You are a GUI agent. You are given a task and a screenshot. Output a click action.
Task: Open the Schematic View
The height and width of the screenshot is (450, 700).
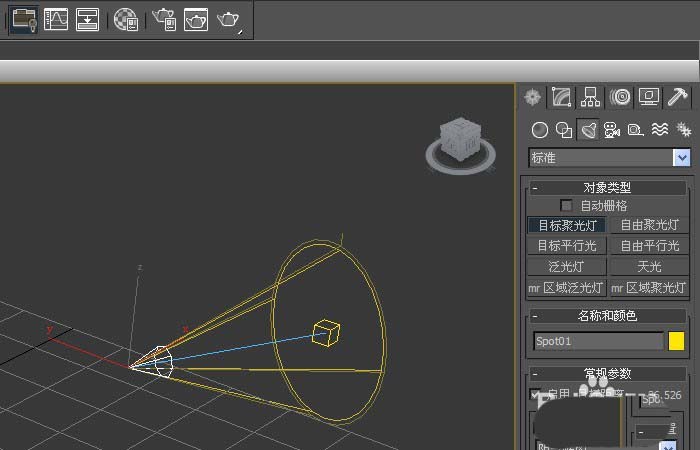tap(88, 20)
